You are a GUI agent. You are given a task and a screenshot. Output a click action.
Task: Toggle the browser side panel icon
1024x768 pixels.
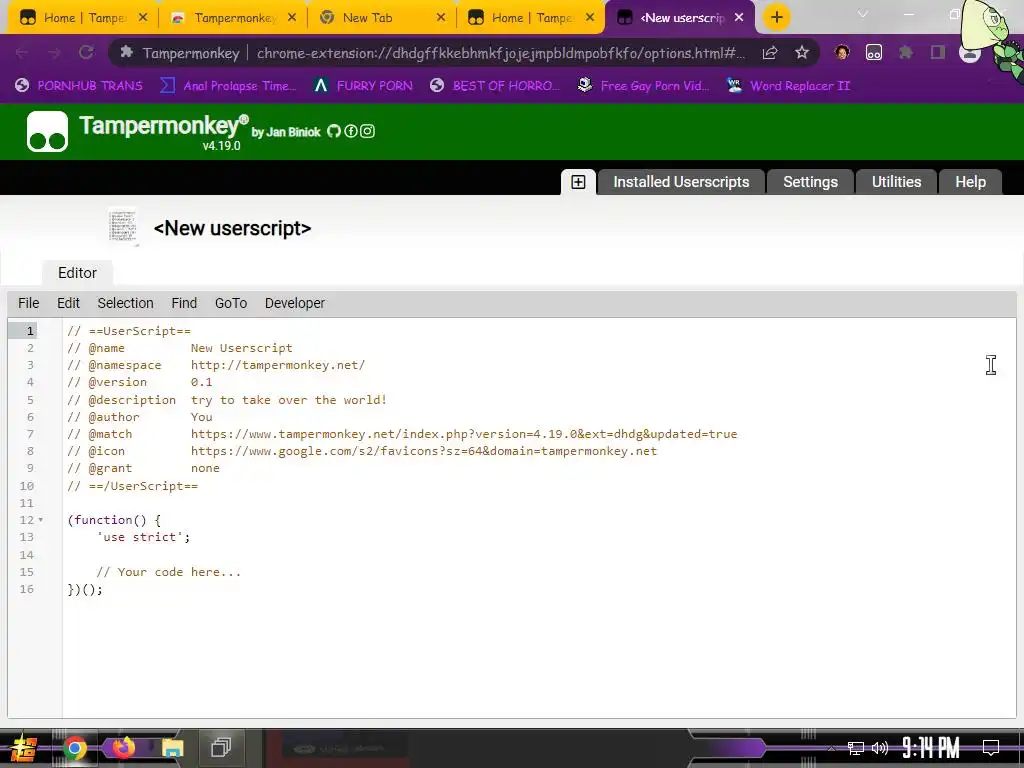tap(938, 53)
